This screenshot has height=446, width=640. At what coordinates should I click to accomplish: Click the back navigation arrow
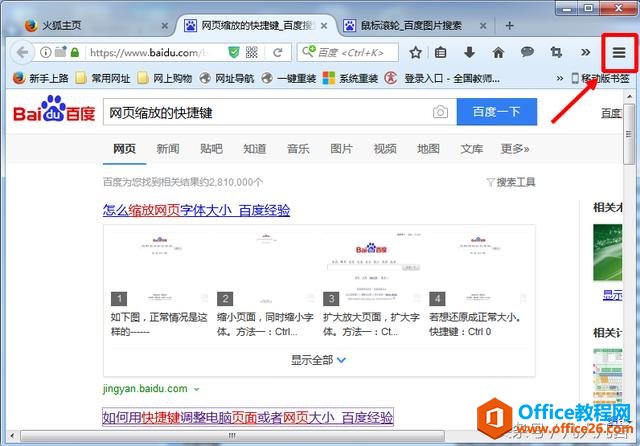[22, 52]
